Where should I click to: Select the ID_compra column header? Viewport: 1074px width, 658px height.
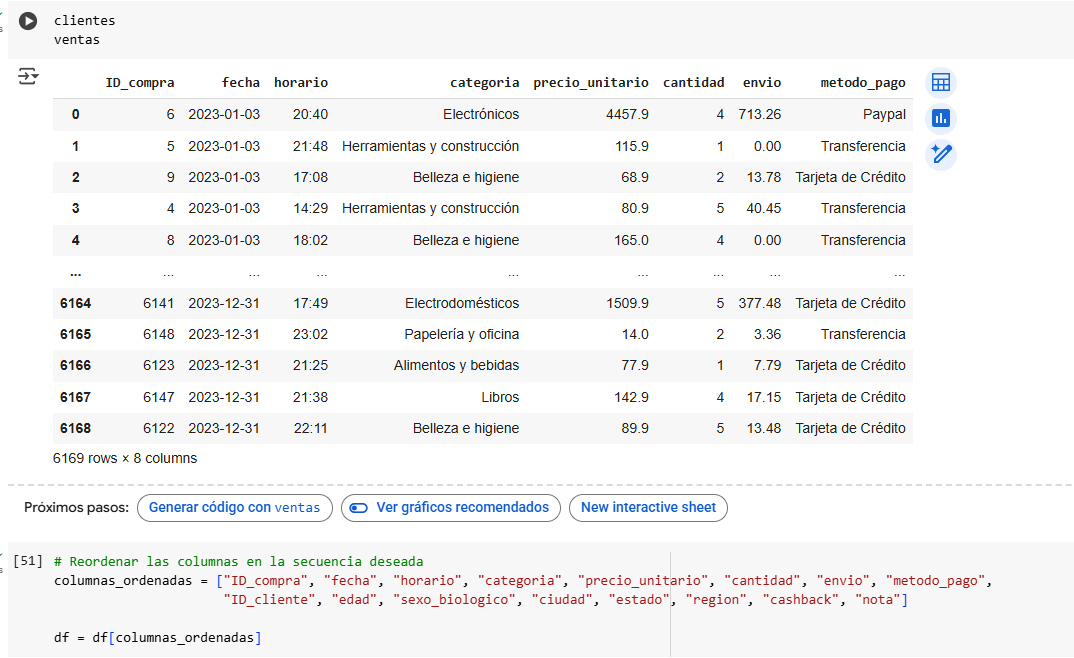[140, 83]
